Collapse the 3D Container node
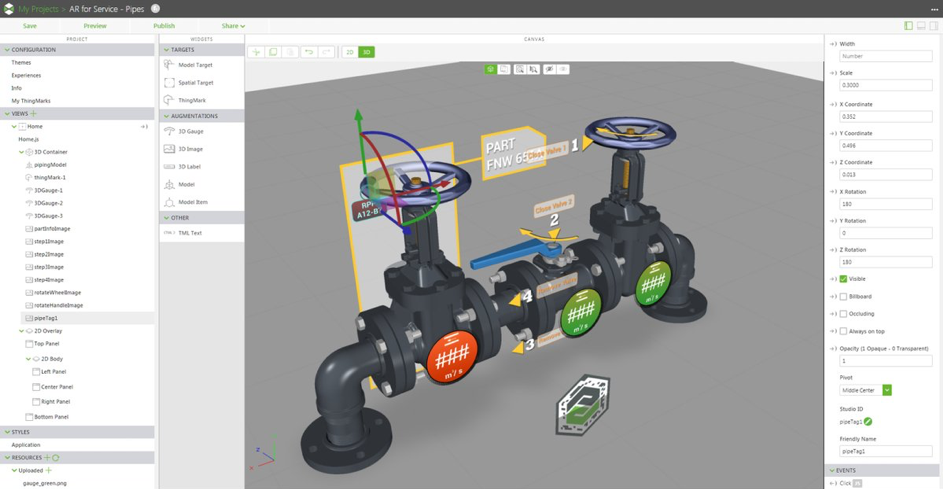This screenshot has height=489, width=943. [x=22, y=152]
